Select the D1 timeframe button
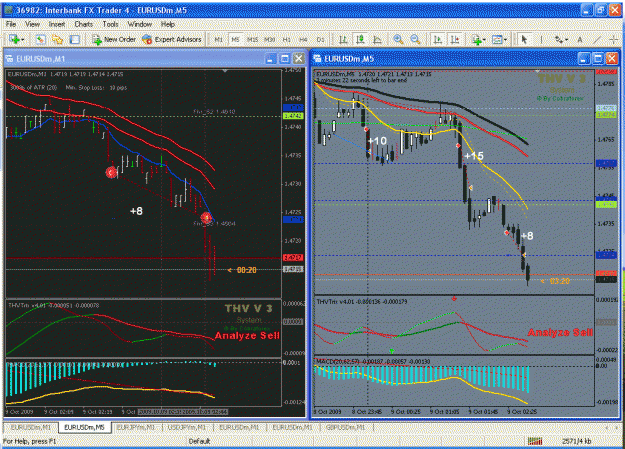 coord(320,39)
